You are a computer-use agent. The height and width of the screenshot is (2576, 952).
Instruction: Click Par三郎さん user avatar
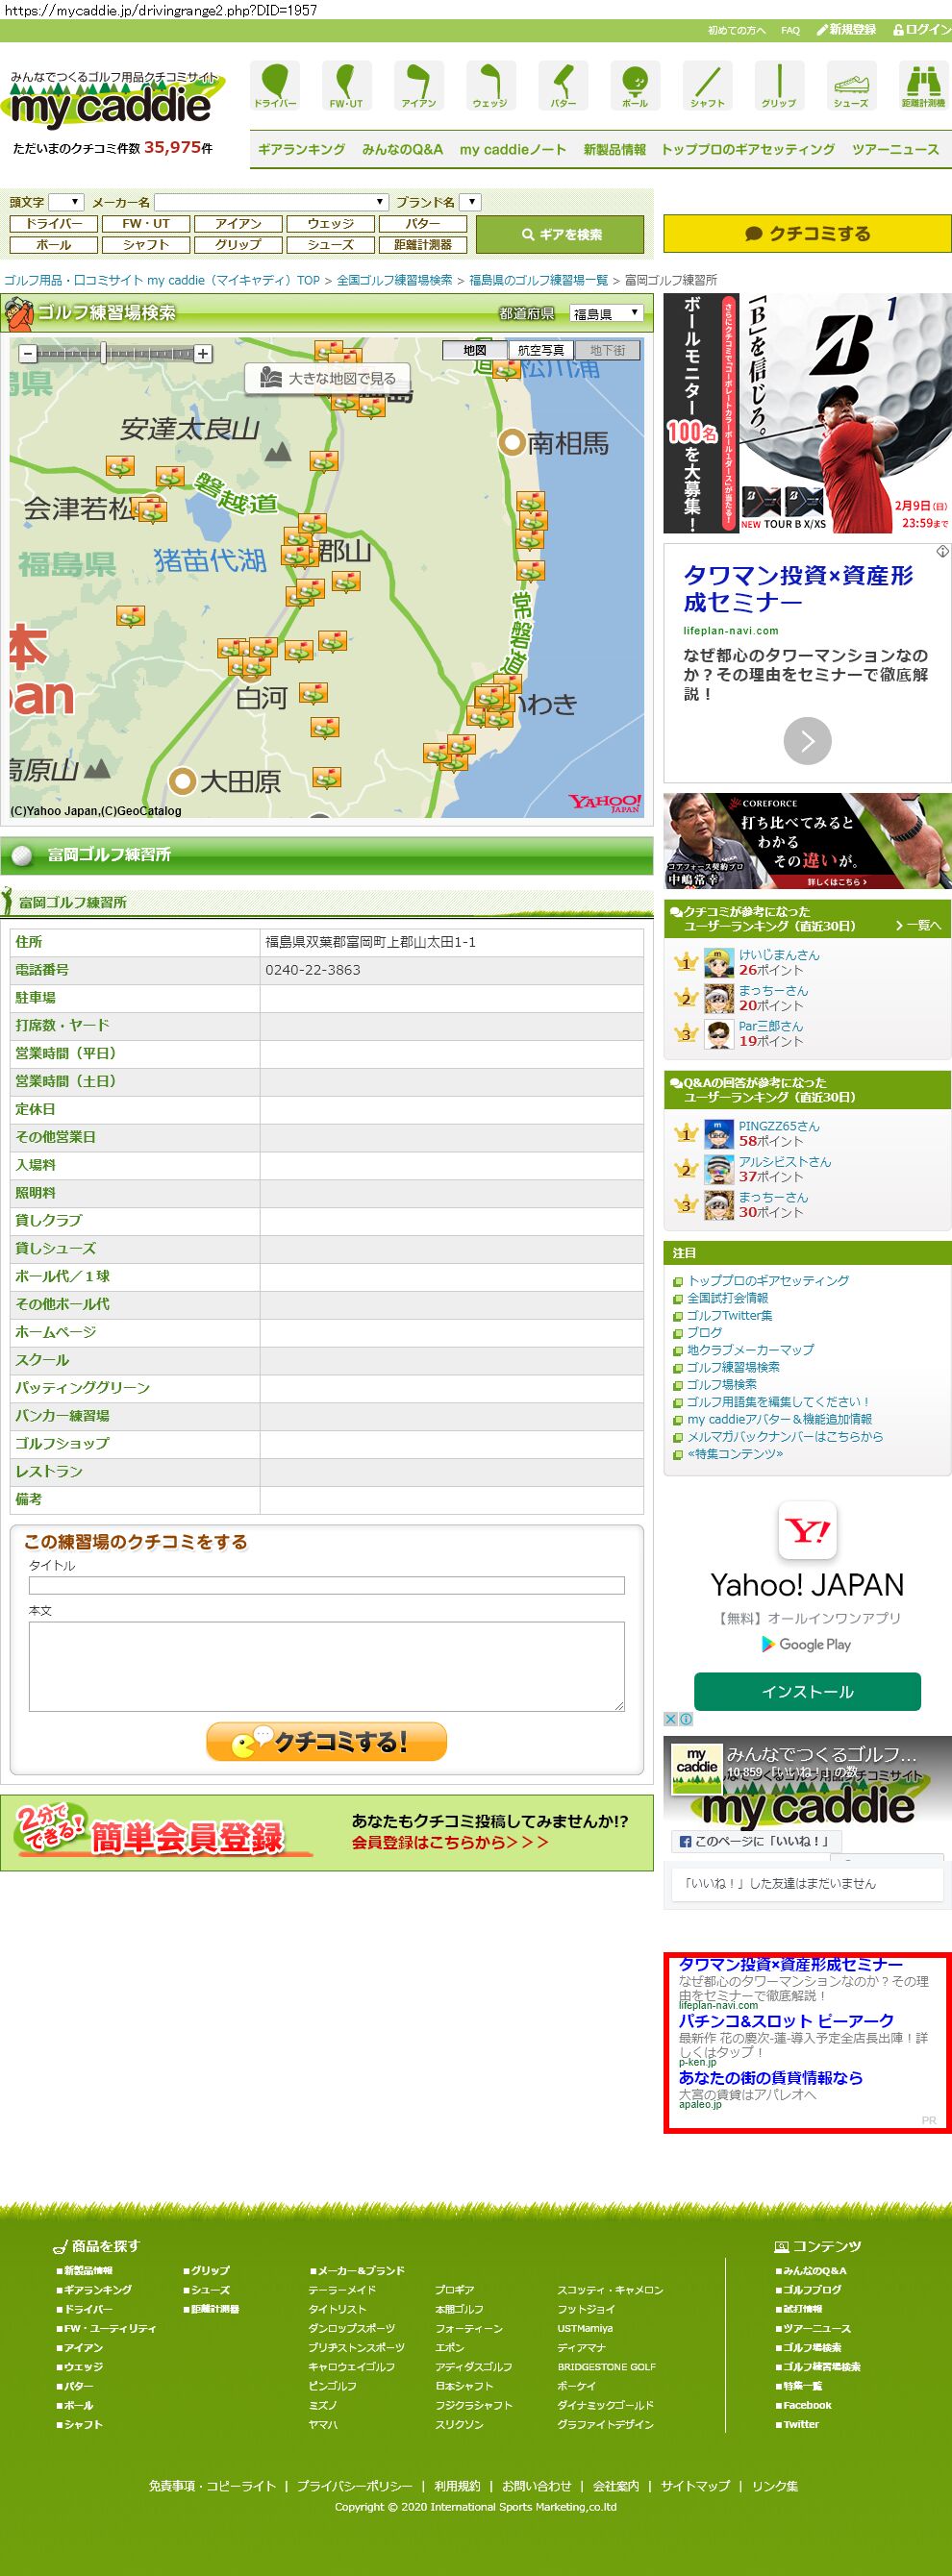pyautogui.click(x=719, y=1033)
